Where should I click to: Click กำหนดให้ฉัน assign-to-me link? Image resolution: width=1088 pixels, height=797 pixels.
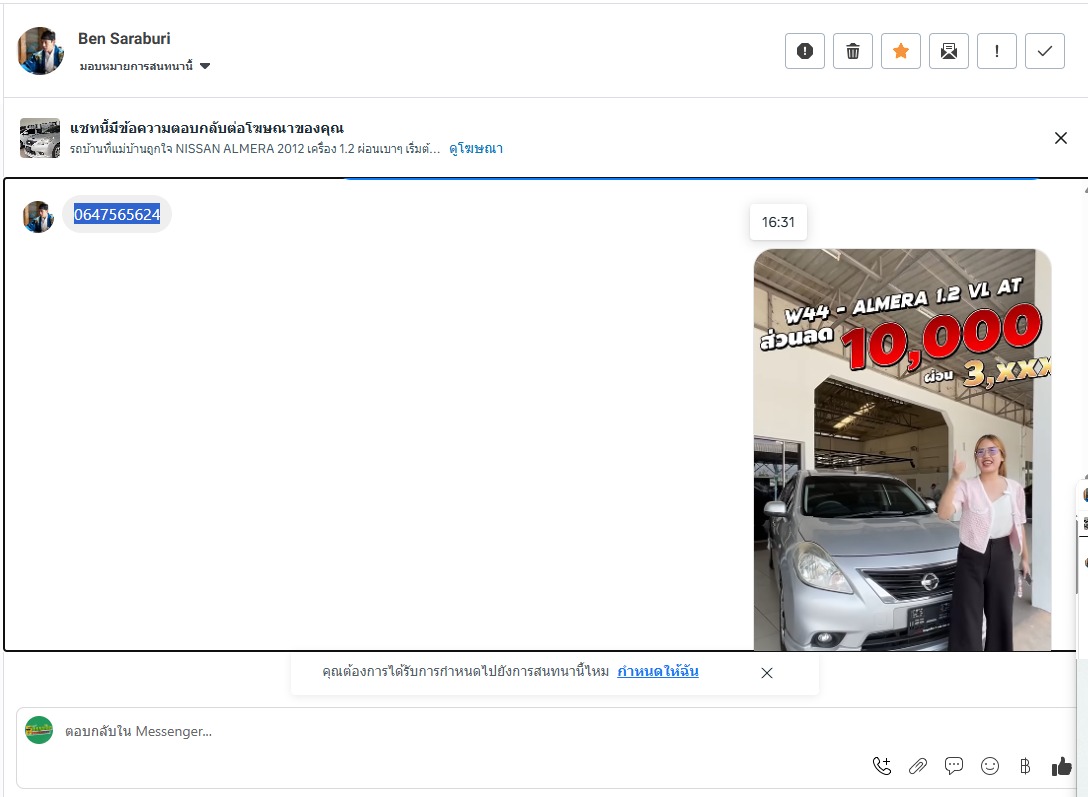click(x=658, y=671)
